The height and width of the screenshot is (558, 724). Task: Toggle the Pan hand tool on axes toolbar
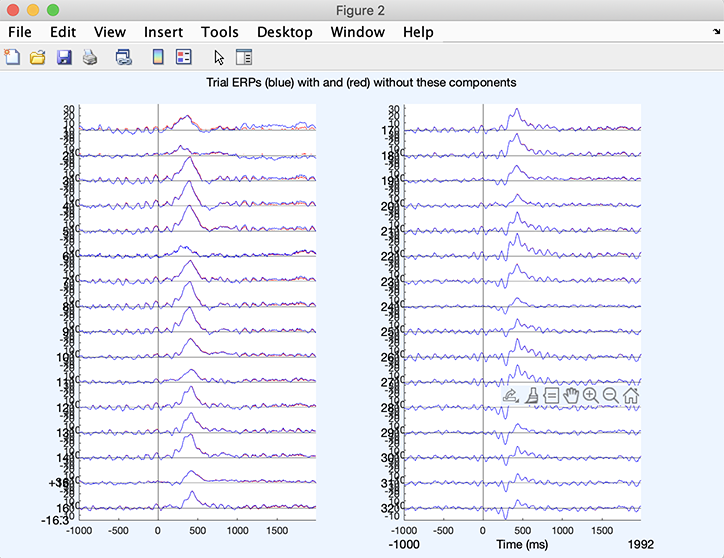coord(571,395)
